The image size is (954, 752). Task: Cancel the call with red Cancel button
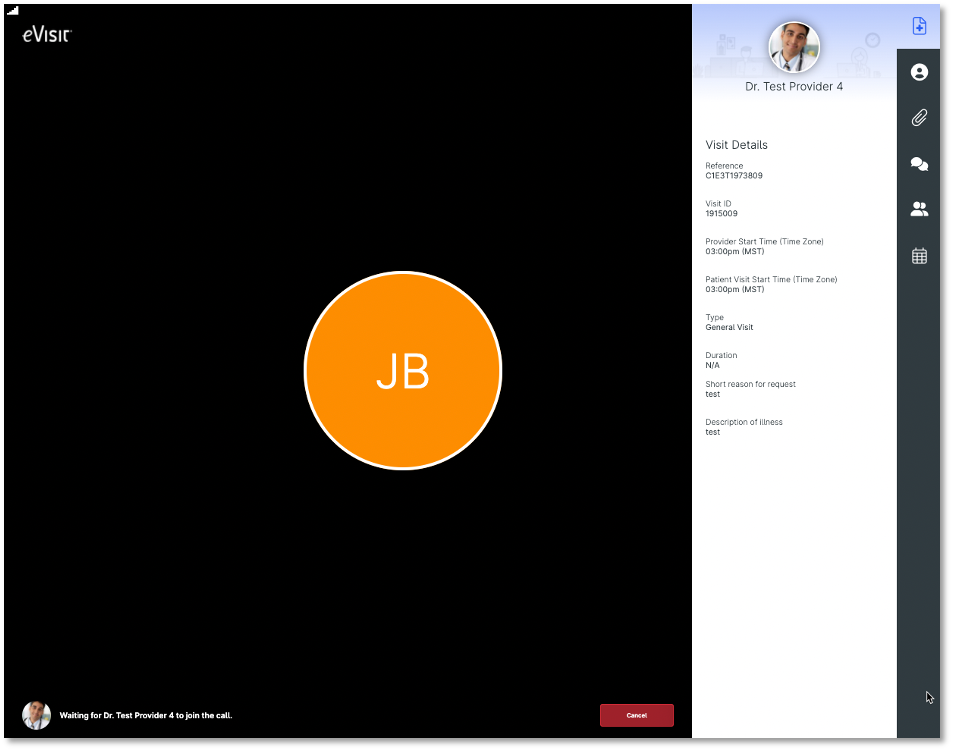pyautogui.click(x=636, y=715)
